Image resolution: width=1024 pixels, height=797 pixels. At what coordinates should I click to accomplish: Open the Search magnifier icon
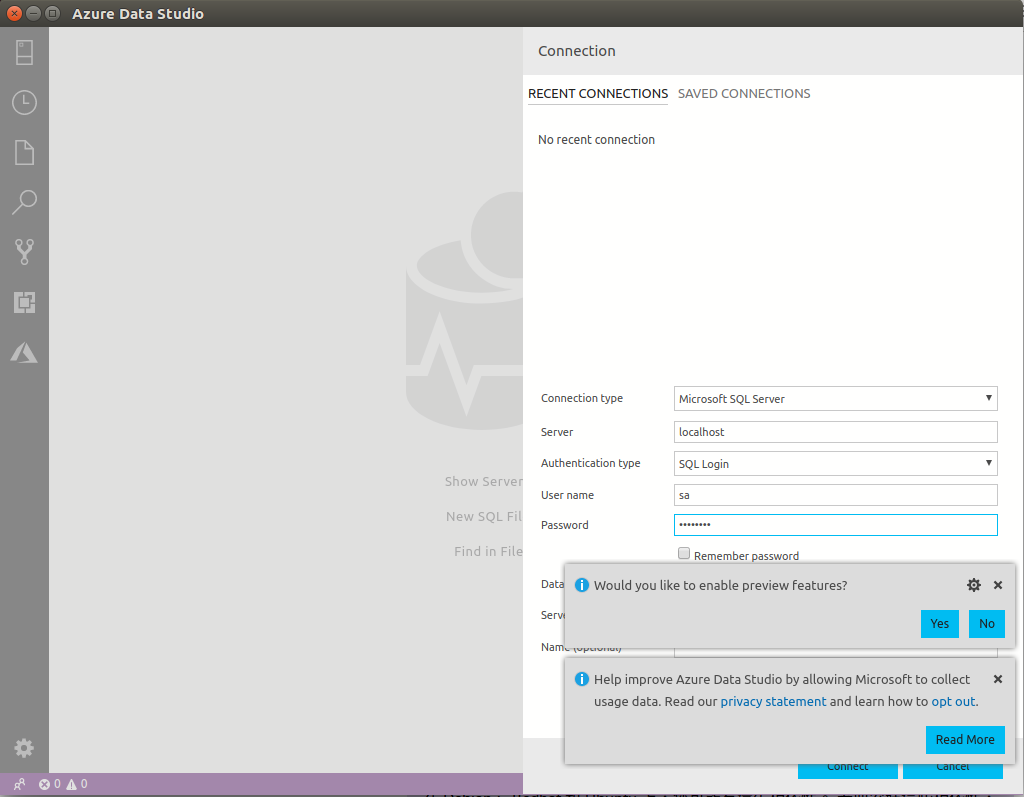coord(24,202)
